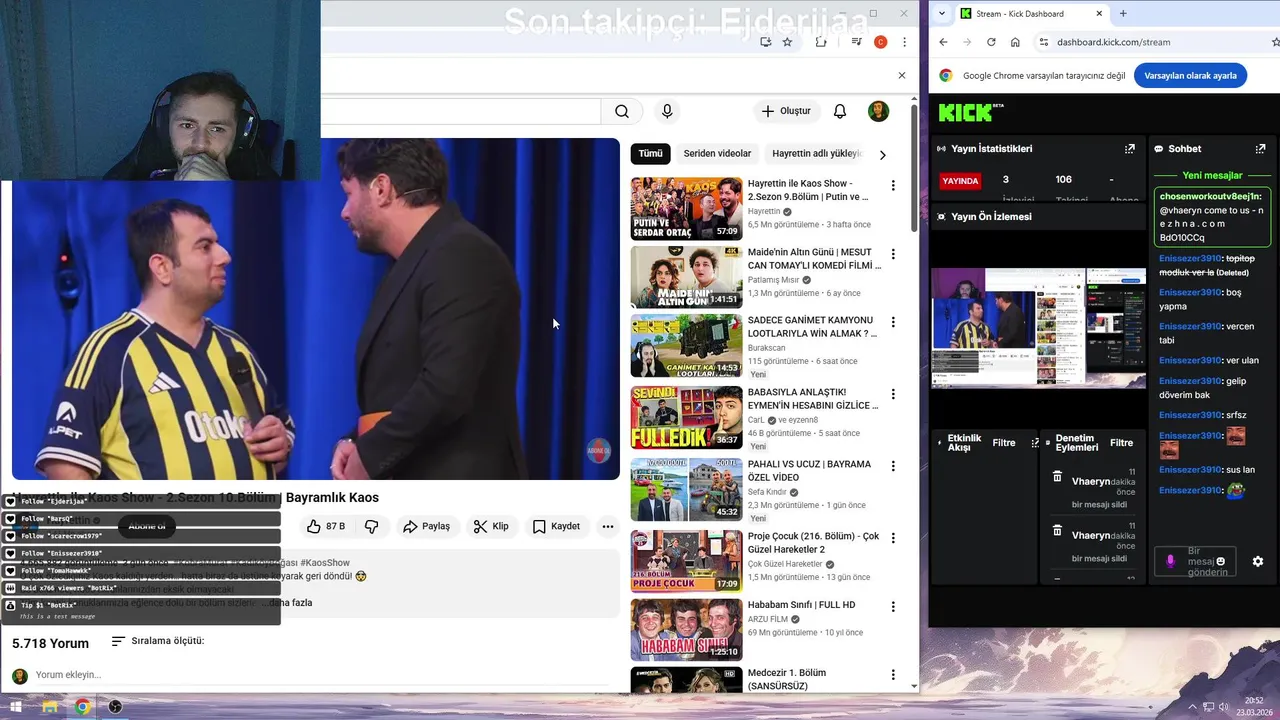Click the Kick logo
Screen dimensions: 1280x720
tap(970, 112)
